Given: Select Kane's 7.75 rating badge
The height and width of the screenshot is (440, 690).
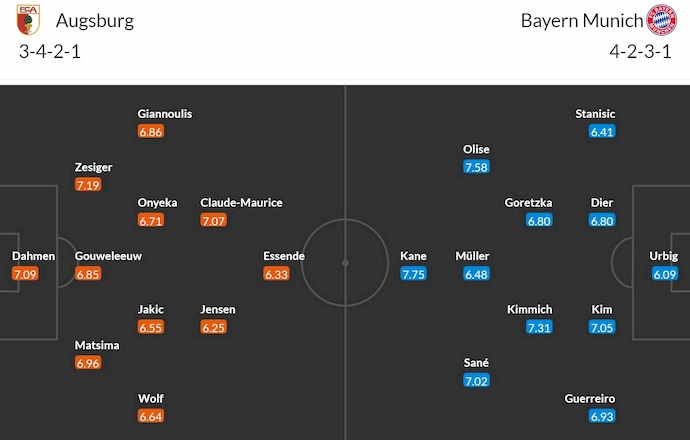Looking at the screenshot, I should [413, 274].
